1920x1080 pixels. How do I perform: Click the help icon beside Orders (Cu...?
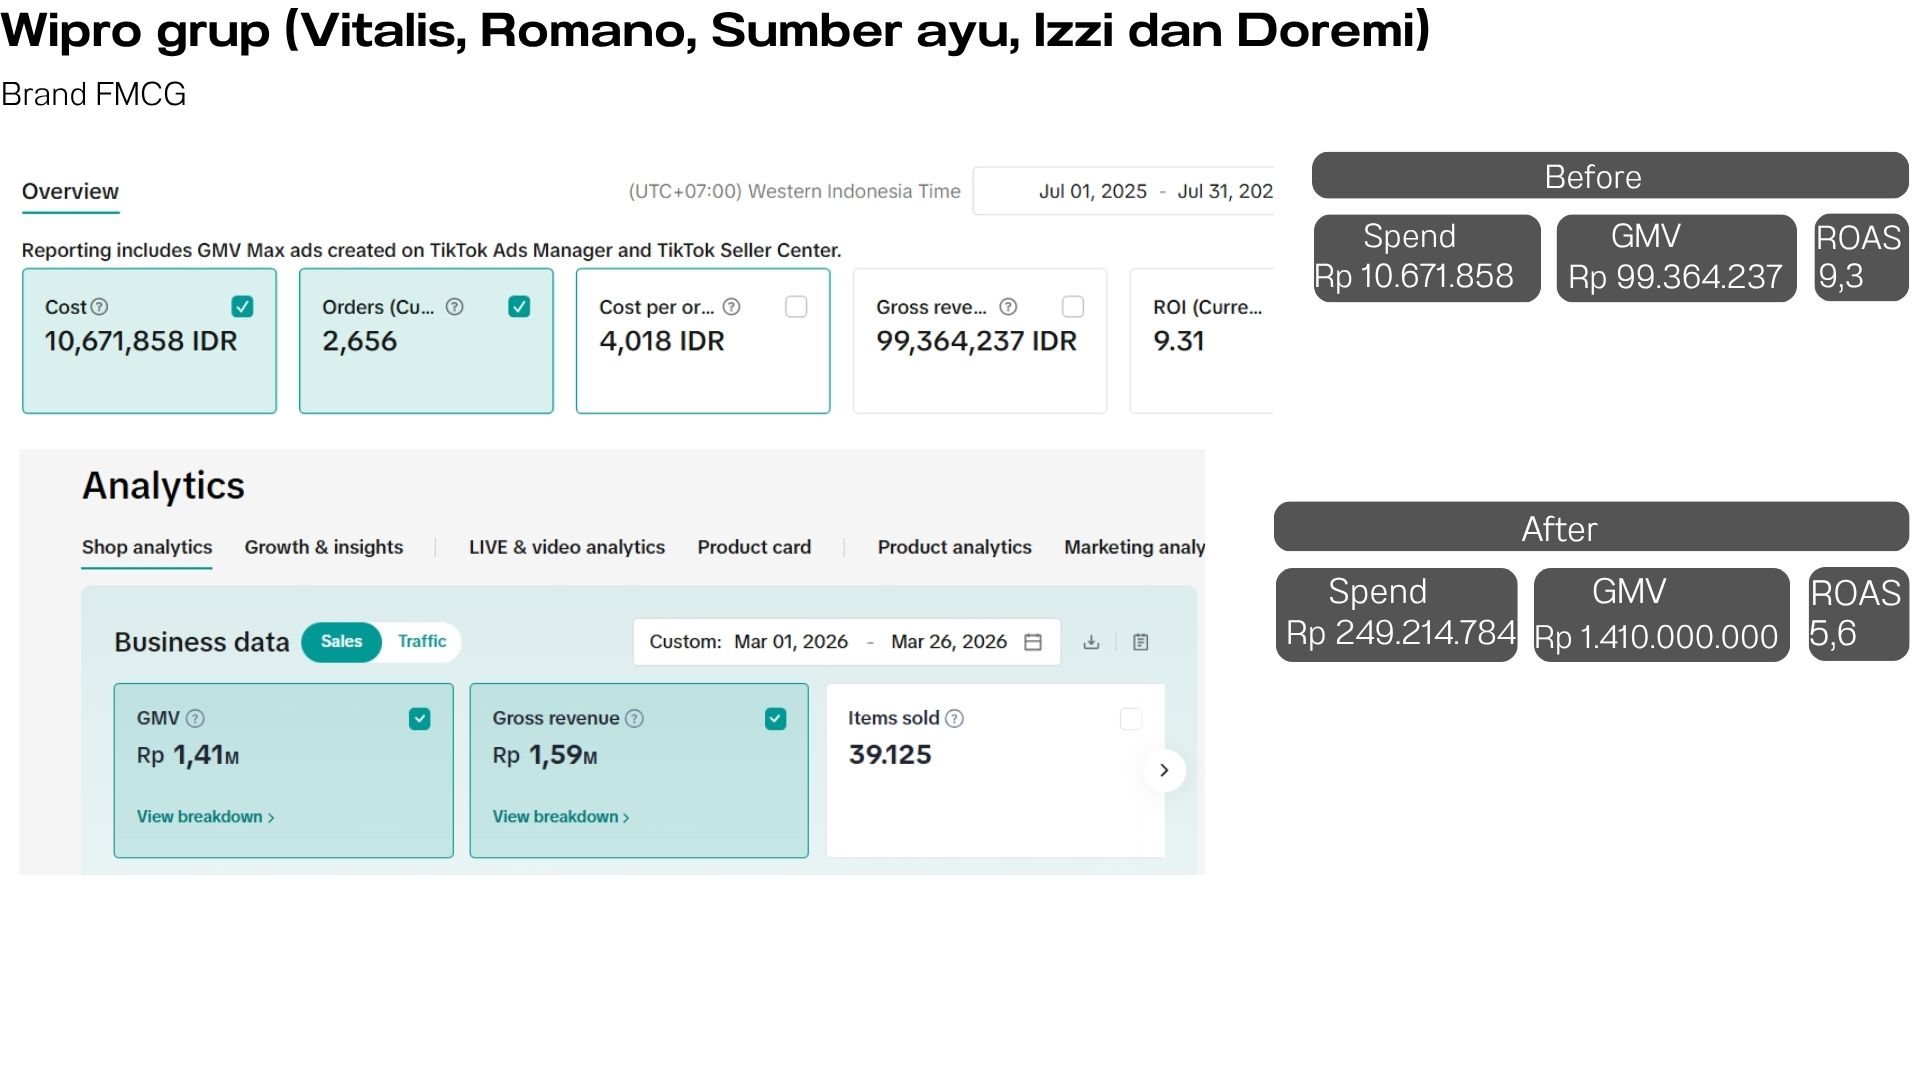pyautogui.click(x=454, y=307)
